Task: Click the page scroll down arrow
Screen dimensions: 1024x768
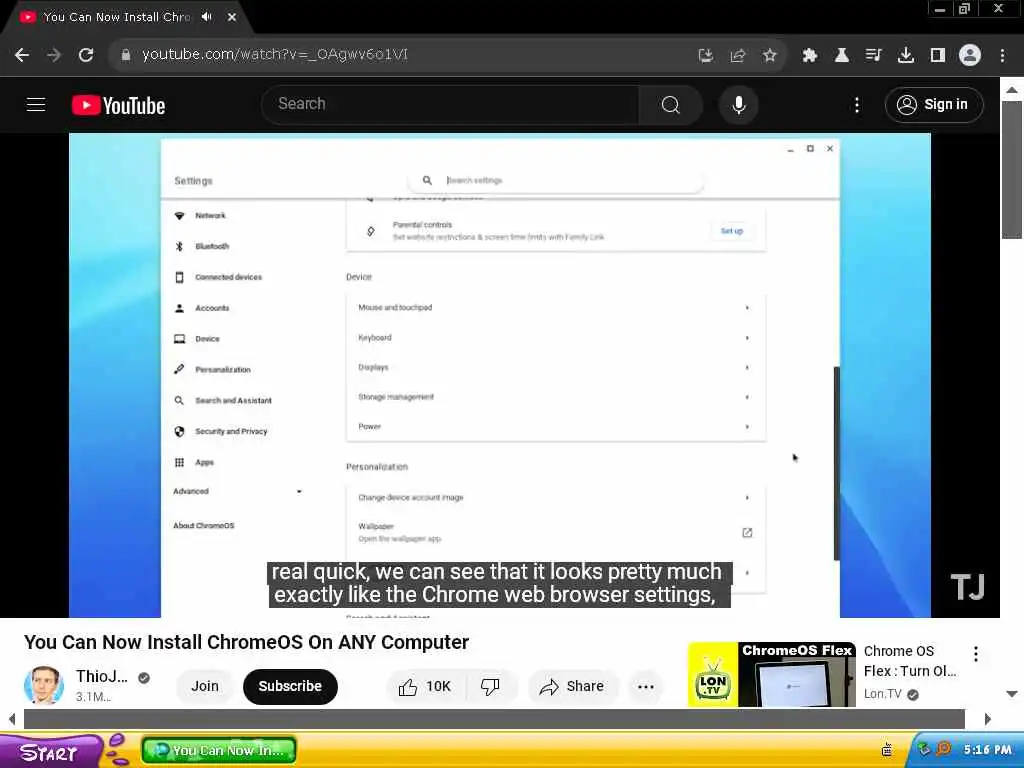Action: coord(1012,694)
